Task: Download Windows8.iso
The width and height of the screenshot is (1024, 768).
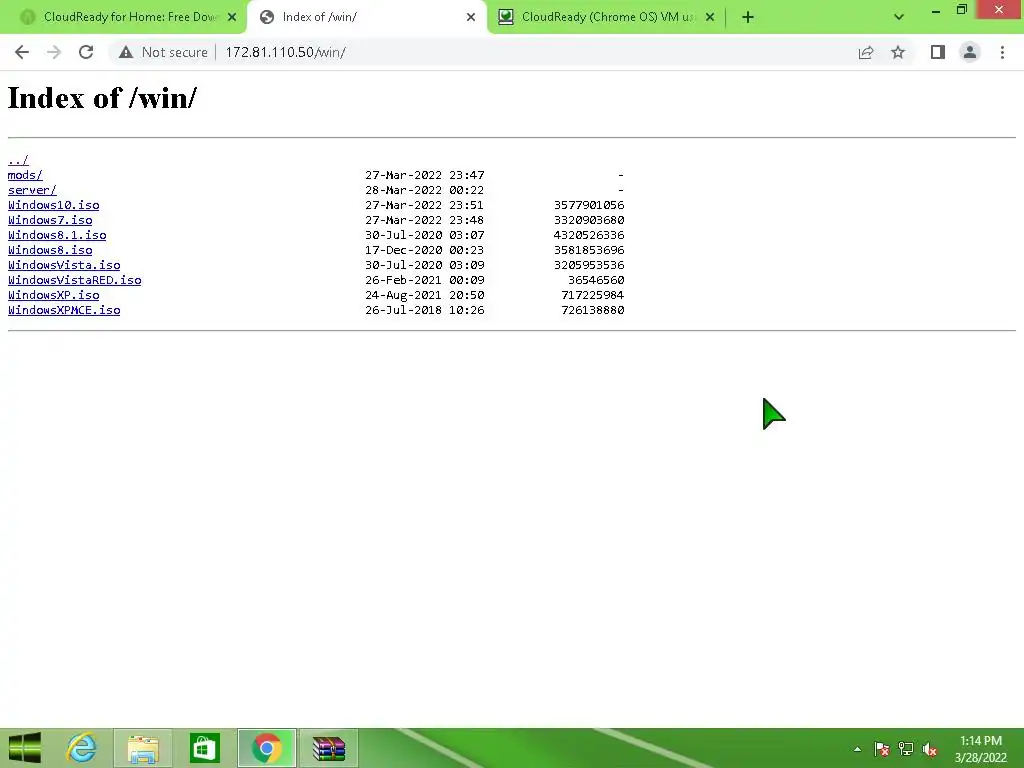Action: pos(50,250)
